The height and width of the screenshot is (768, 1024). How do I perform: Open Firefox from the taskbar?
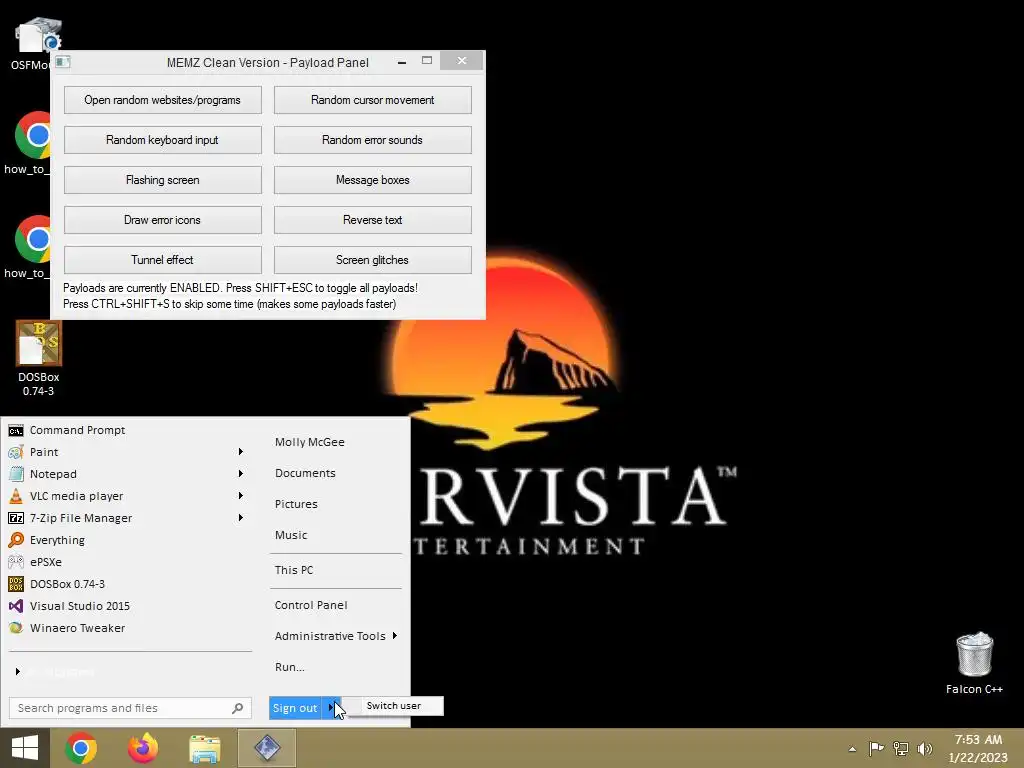[142, 748]
